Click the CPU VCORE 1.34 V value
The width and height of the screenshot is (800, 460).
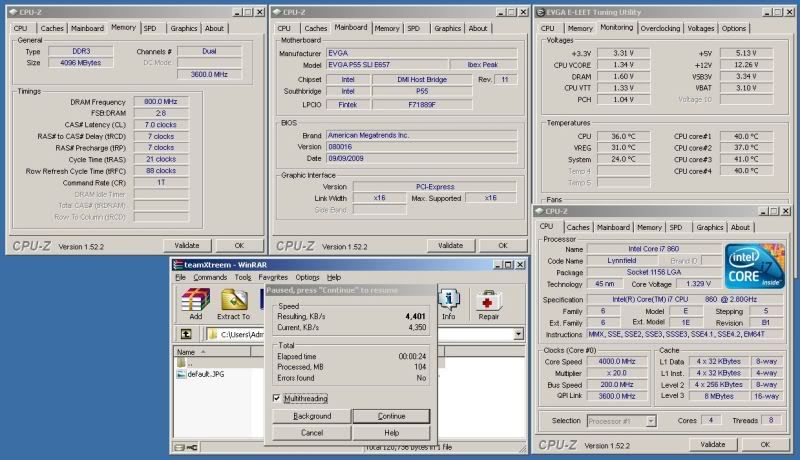click(623, 65)
